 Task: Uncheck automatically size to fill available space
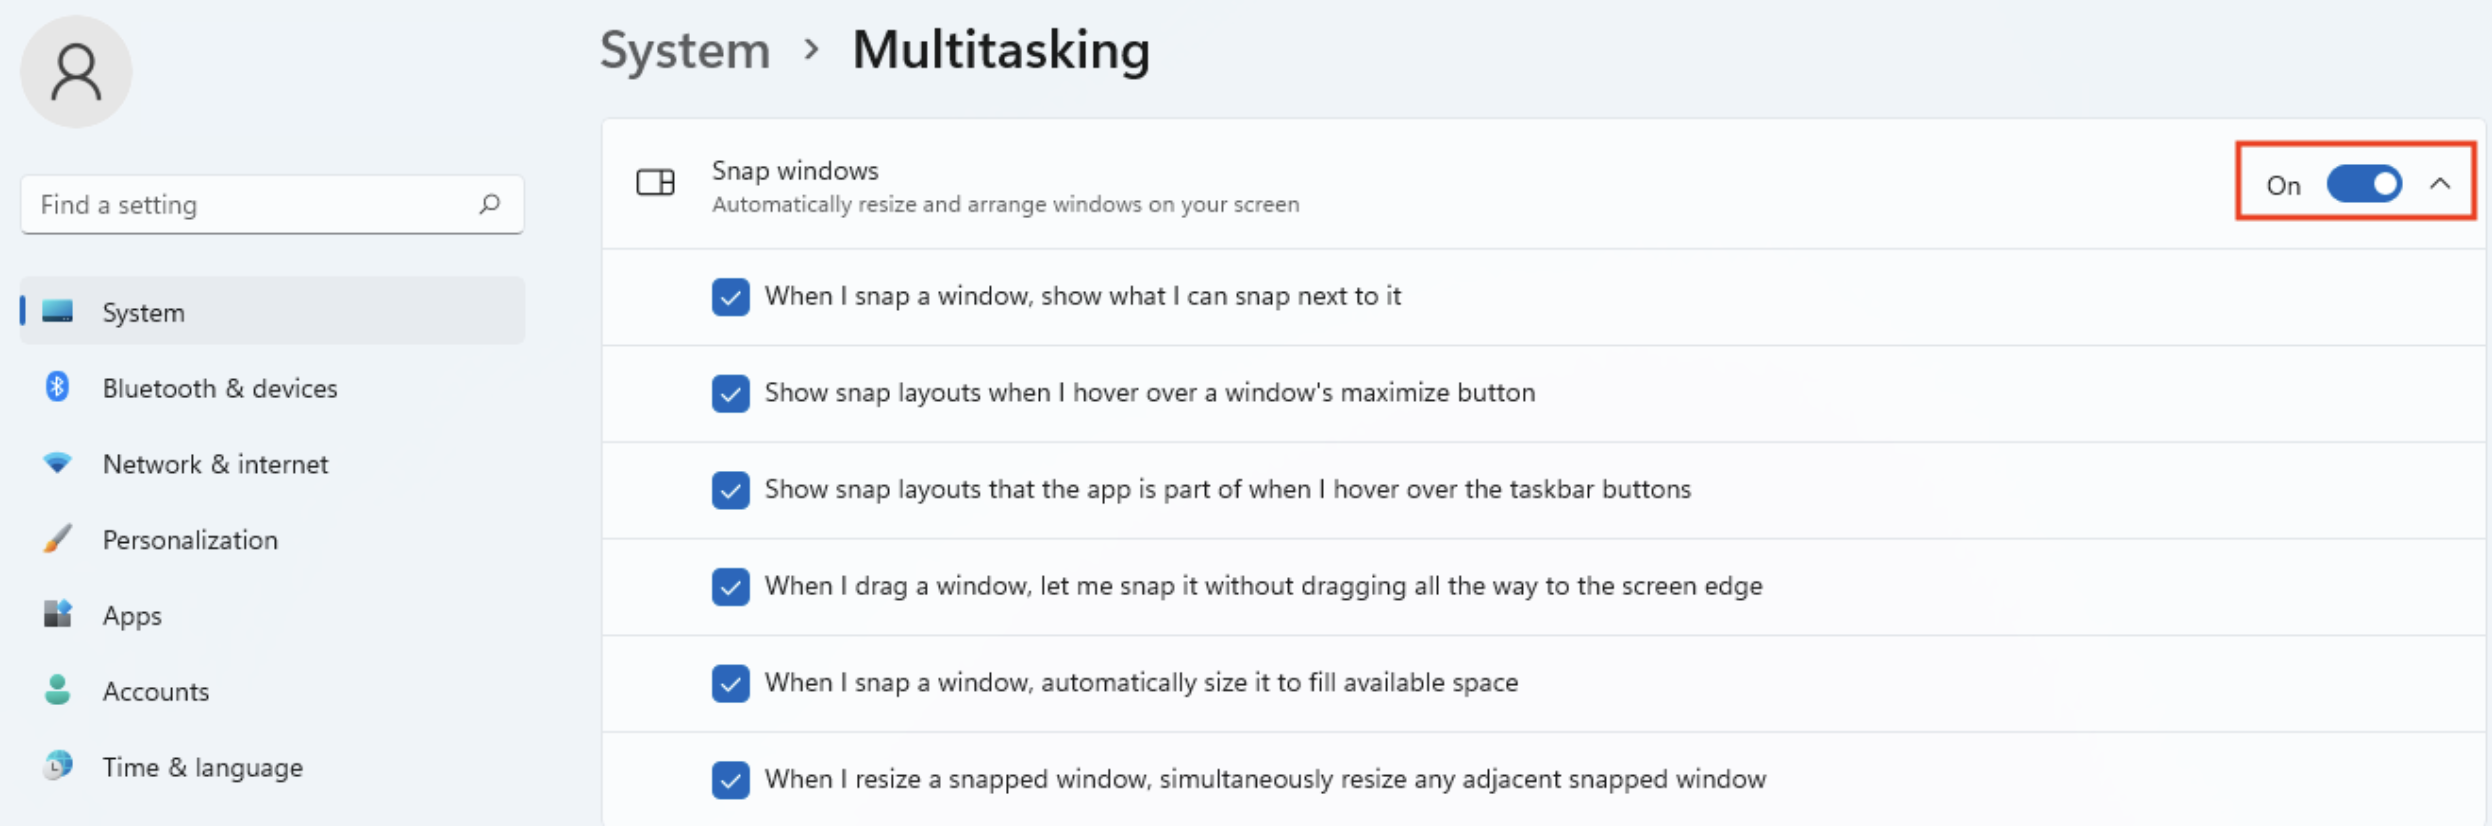tap(731, 683)
